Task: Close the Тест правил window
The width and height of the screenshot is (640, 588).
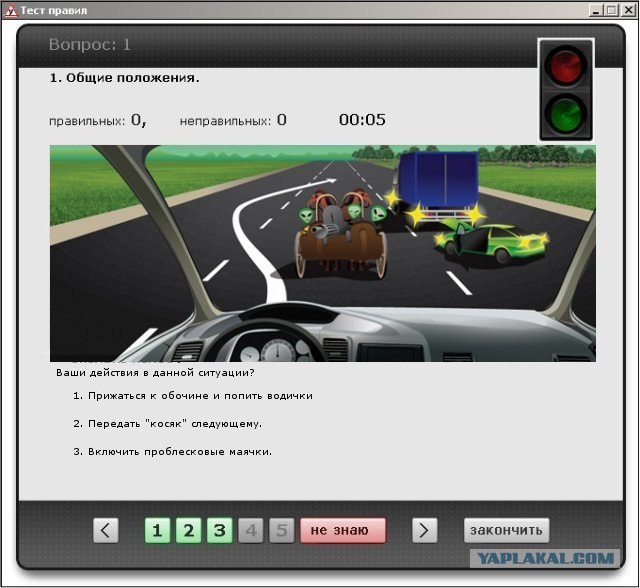Action: pyautogui.click(x=628, y=10)
